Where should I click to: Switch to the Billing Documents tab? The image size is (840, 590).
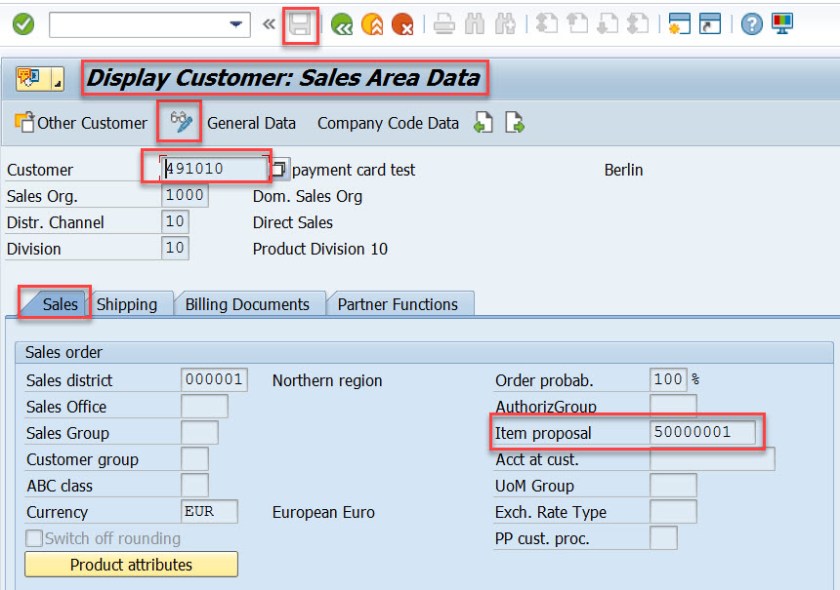tap(247, 304)
